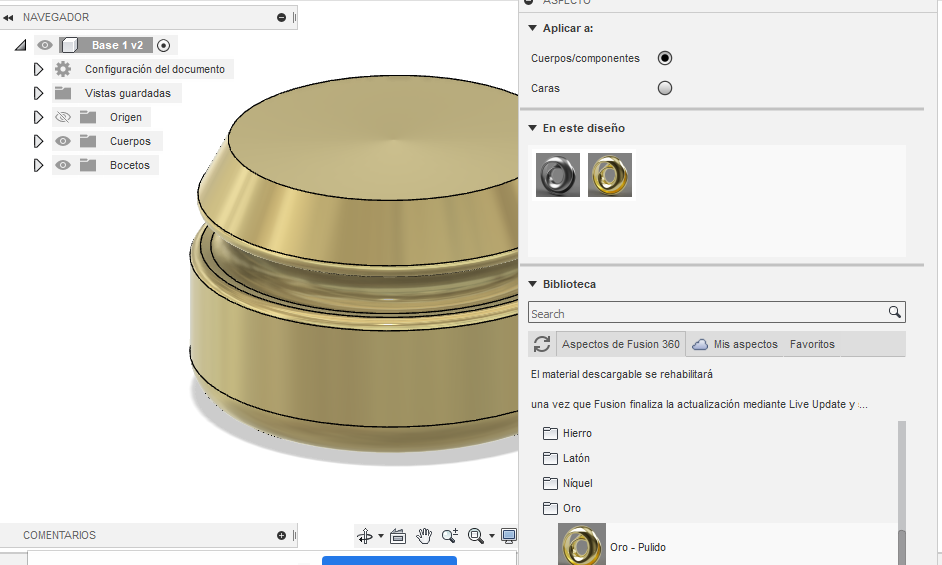This screenshot has height=565, width=942.
Task: Open the Níquel material folder
Action: [568, 483]
